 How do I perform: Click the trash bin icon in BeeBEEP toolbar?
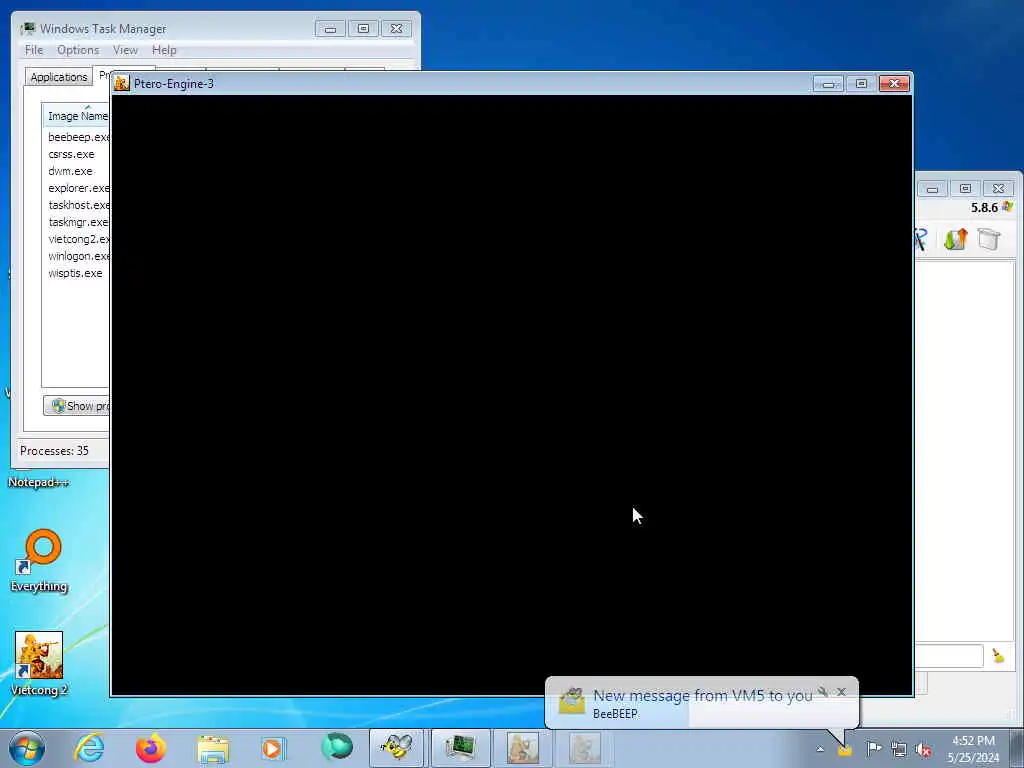[x=989, y=239]
